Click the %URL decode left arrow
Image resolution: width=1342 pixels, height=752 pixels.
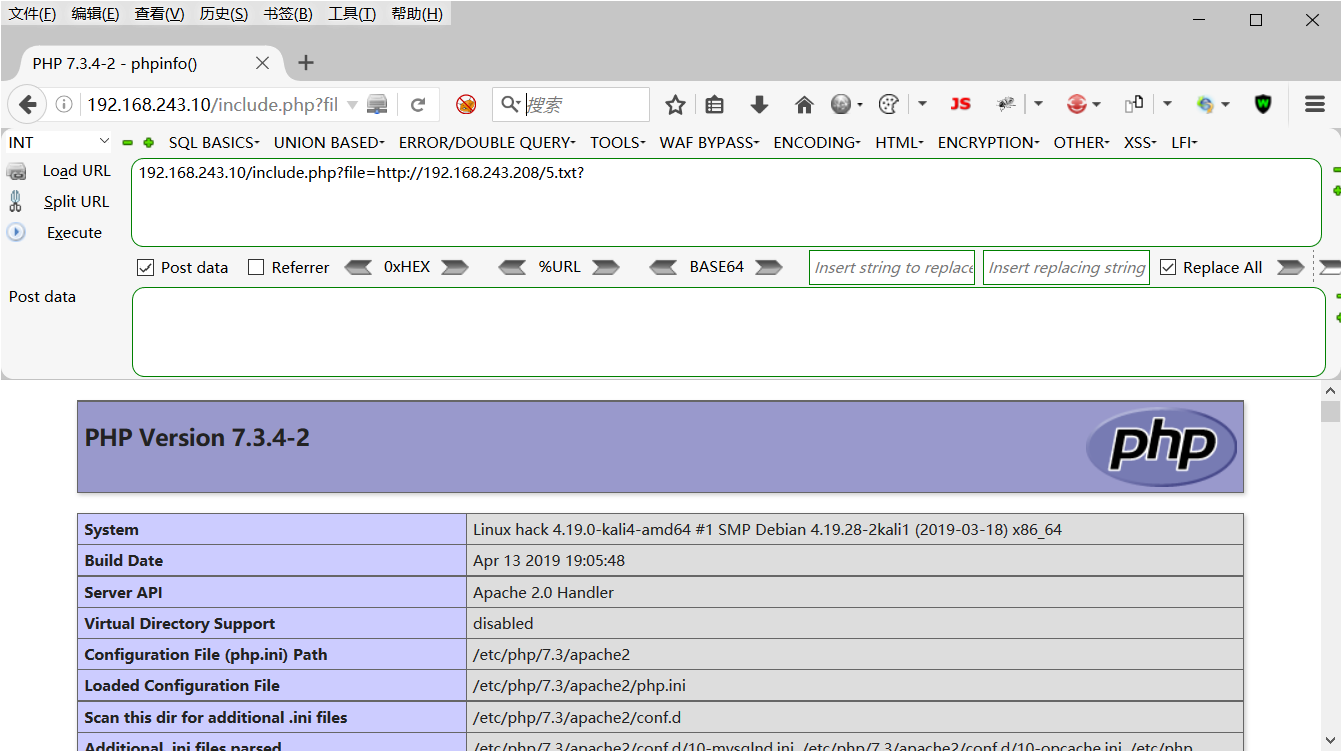512,267
